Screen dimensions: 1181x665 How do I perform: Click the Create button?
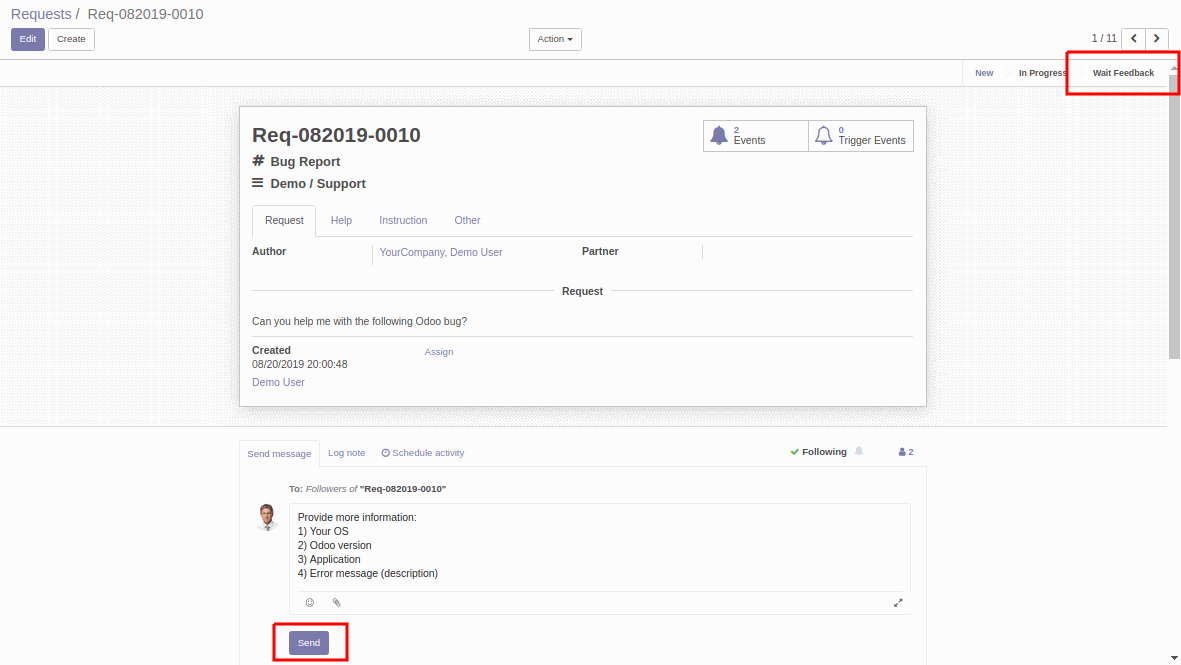(72, 39)
